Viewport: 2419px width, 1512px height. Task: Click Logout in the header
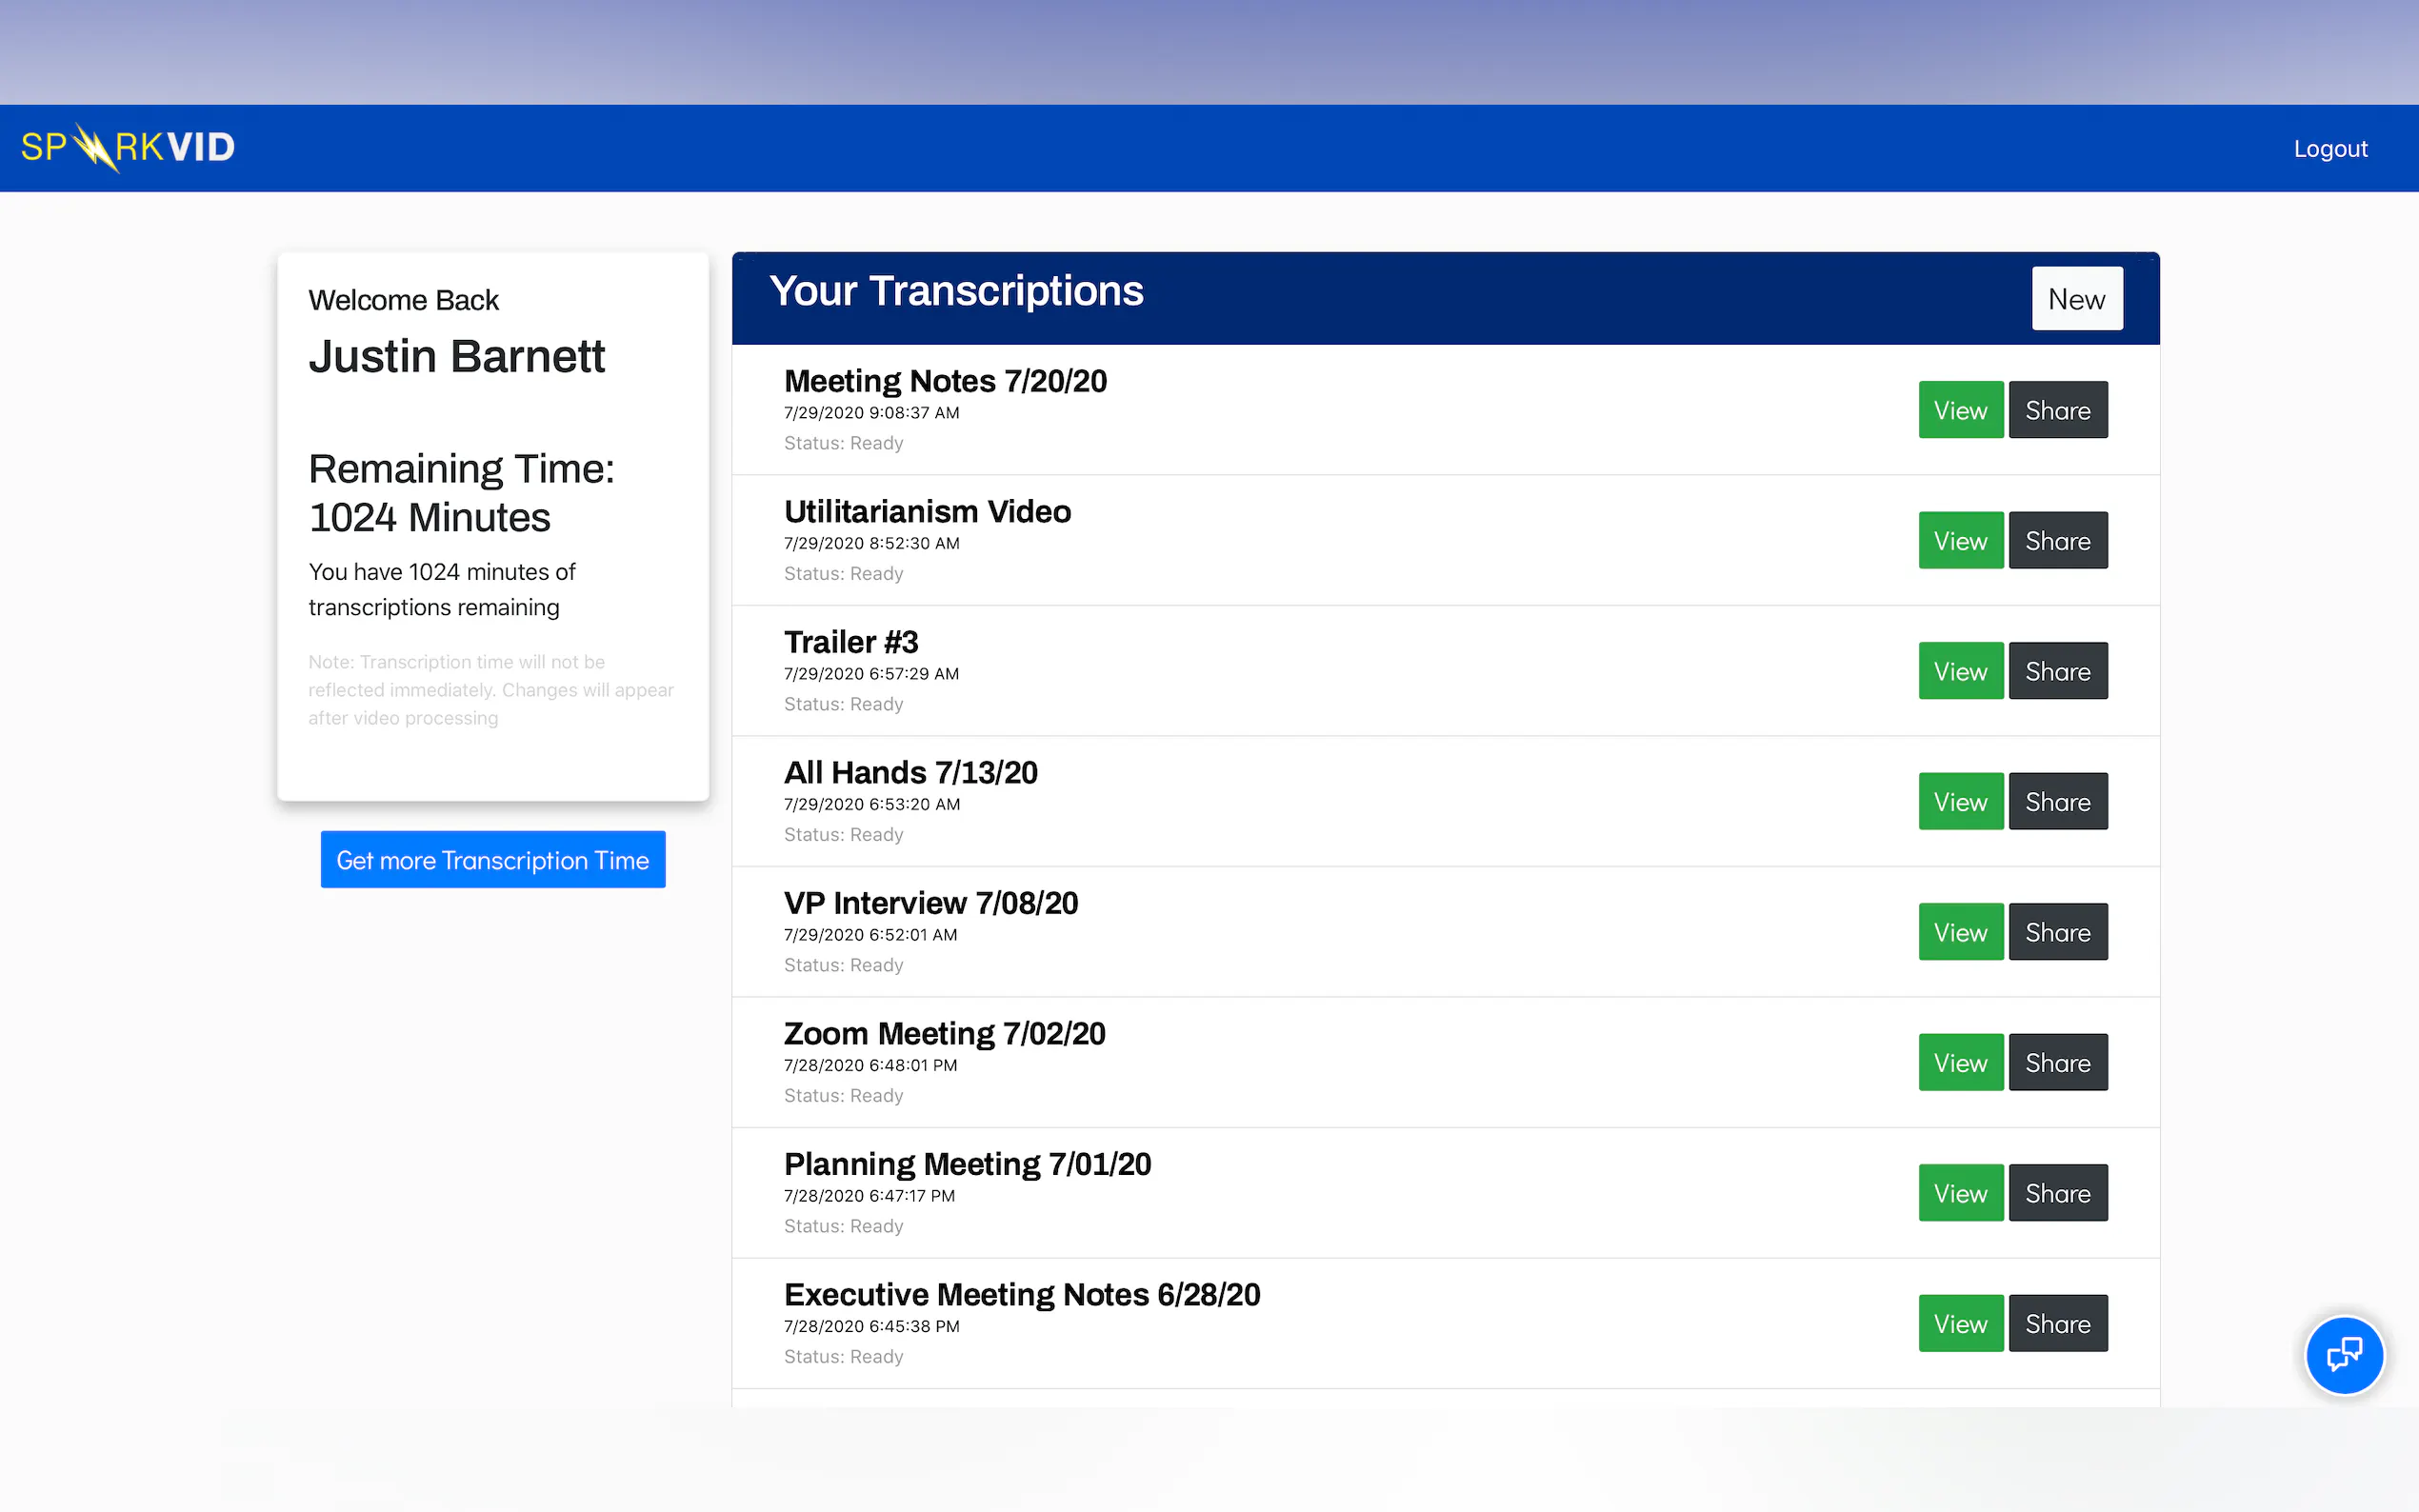pos(2329,149)
